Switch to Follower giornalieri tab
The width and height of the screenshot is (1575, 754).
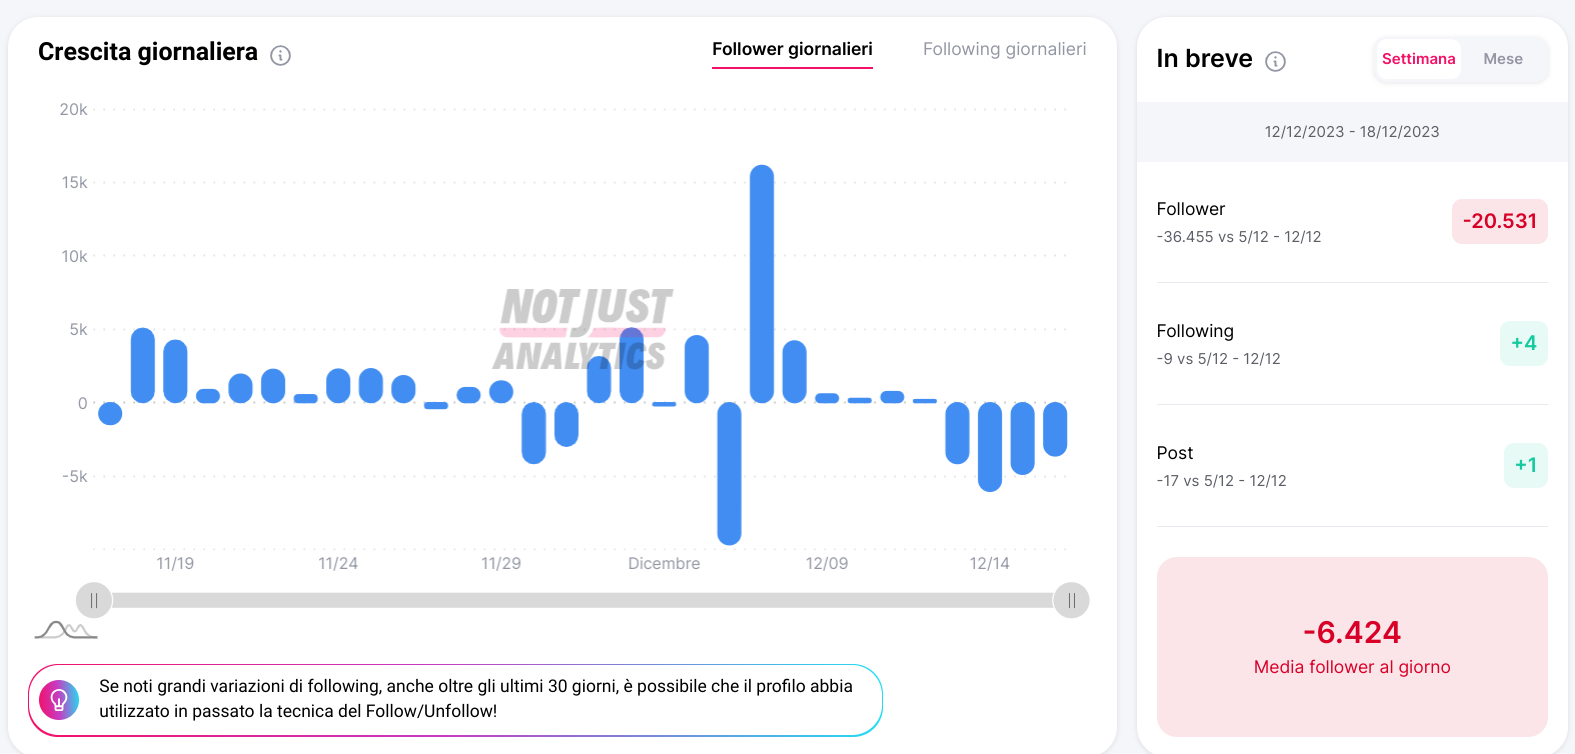click(x=792, y=49)
